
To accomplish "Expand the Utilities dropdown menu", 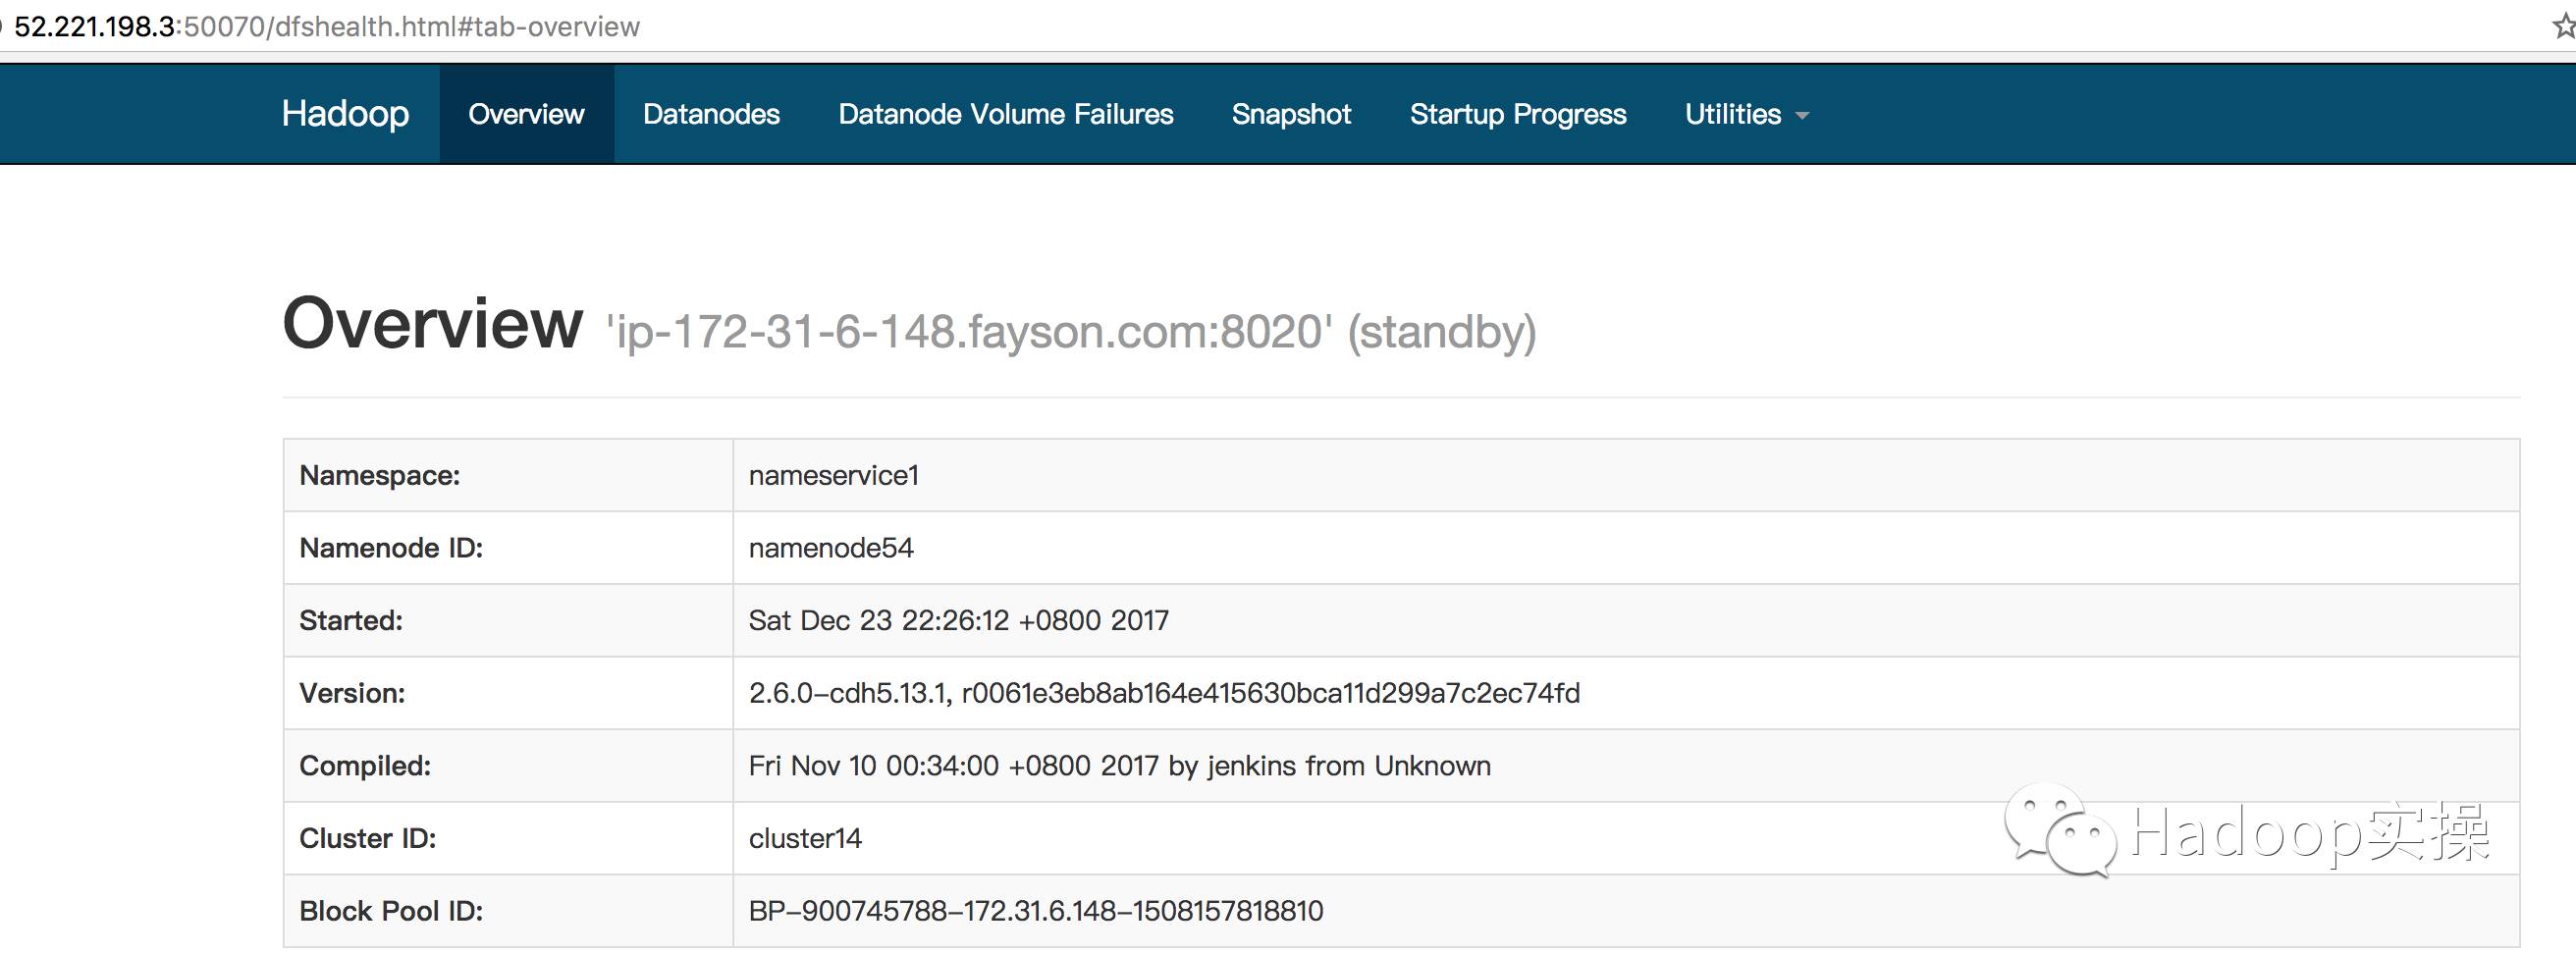I will (1746, 115).
